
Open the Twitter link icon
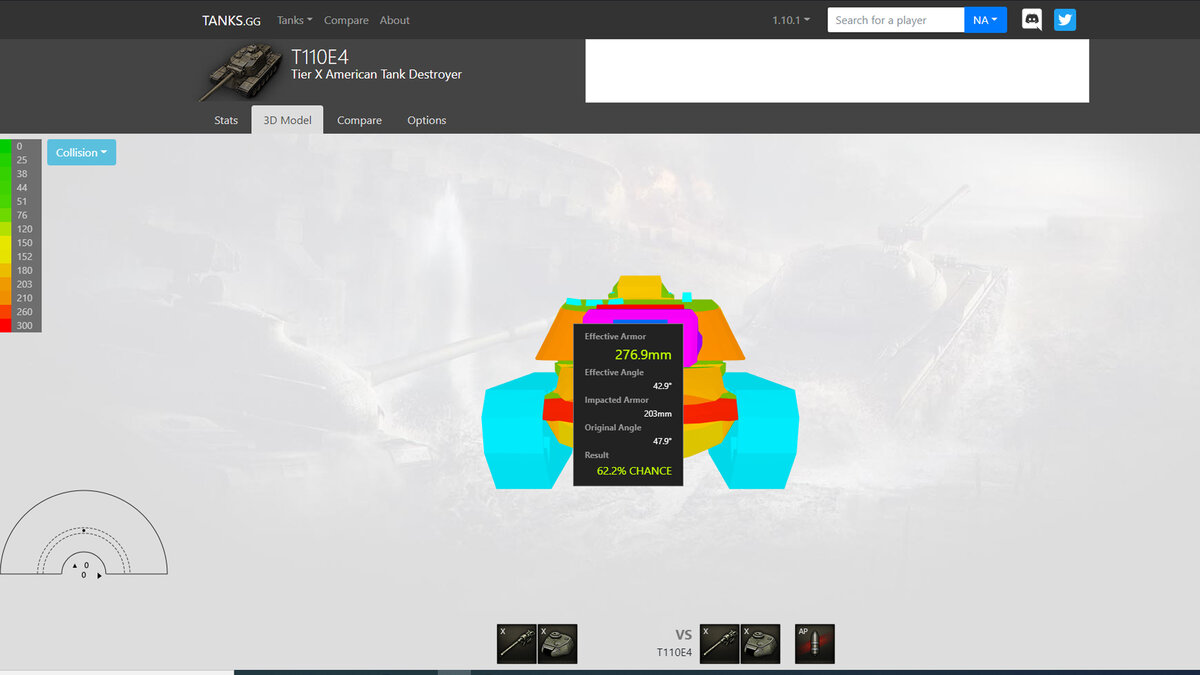coord(1065,20)
